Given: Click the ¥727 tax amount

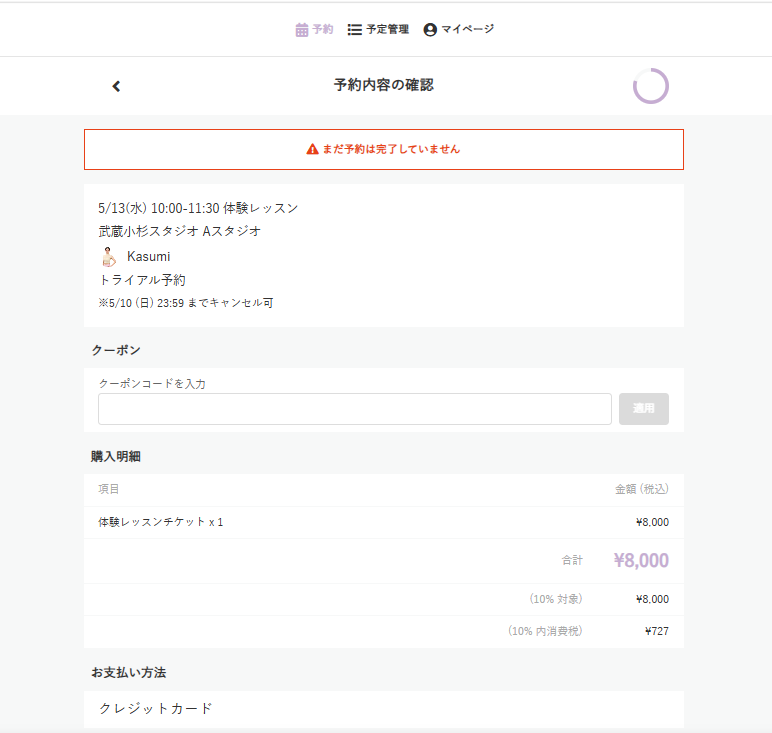Looking at the screenshot, I should (x=657, y=631).
